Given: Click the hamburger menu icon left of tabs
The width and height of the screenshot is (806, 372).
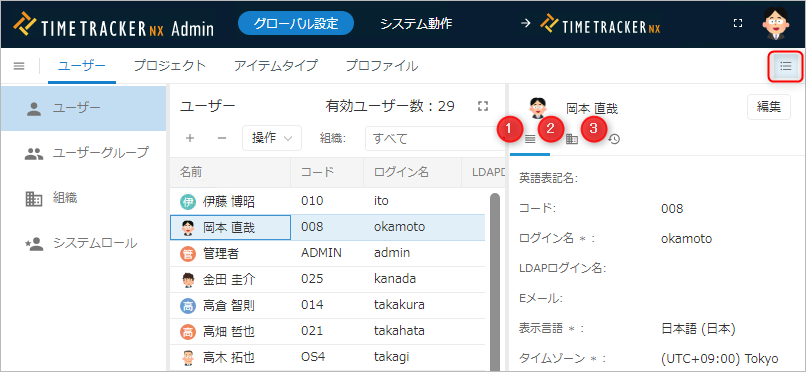Looking at the screenshot, I should coord(19,66).
